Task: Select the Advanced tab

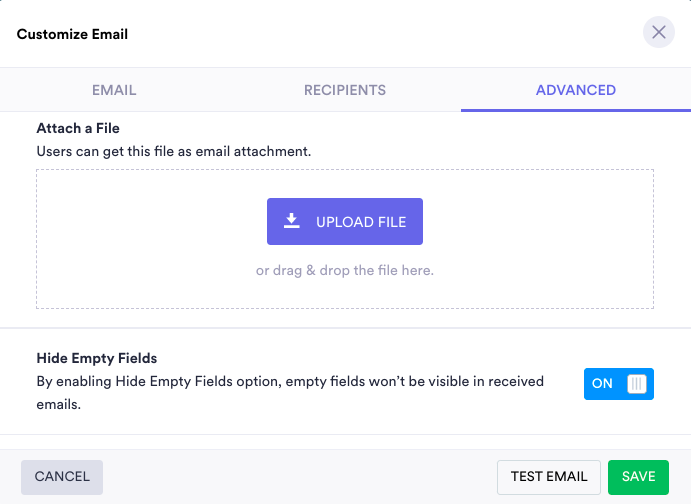Action: 575,90
